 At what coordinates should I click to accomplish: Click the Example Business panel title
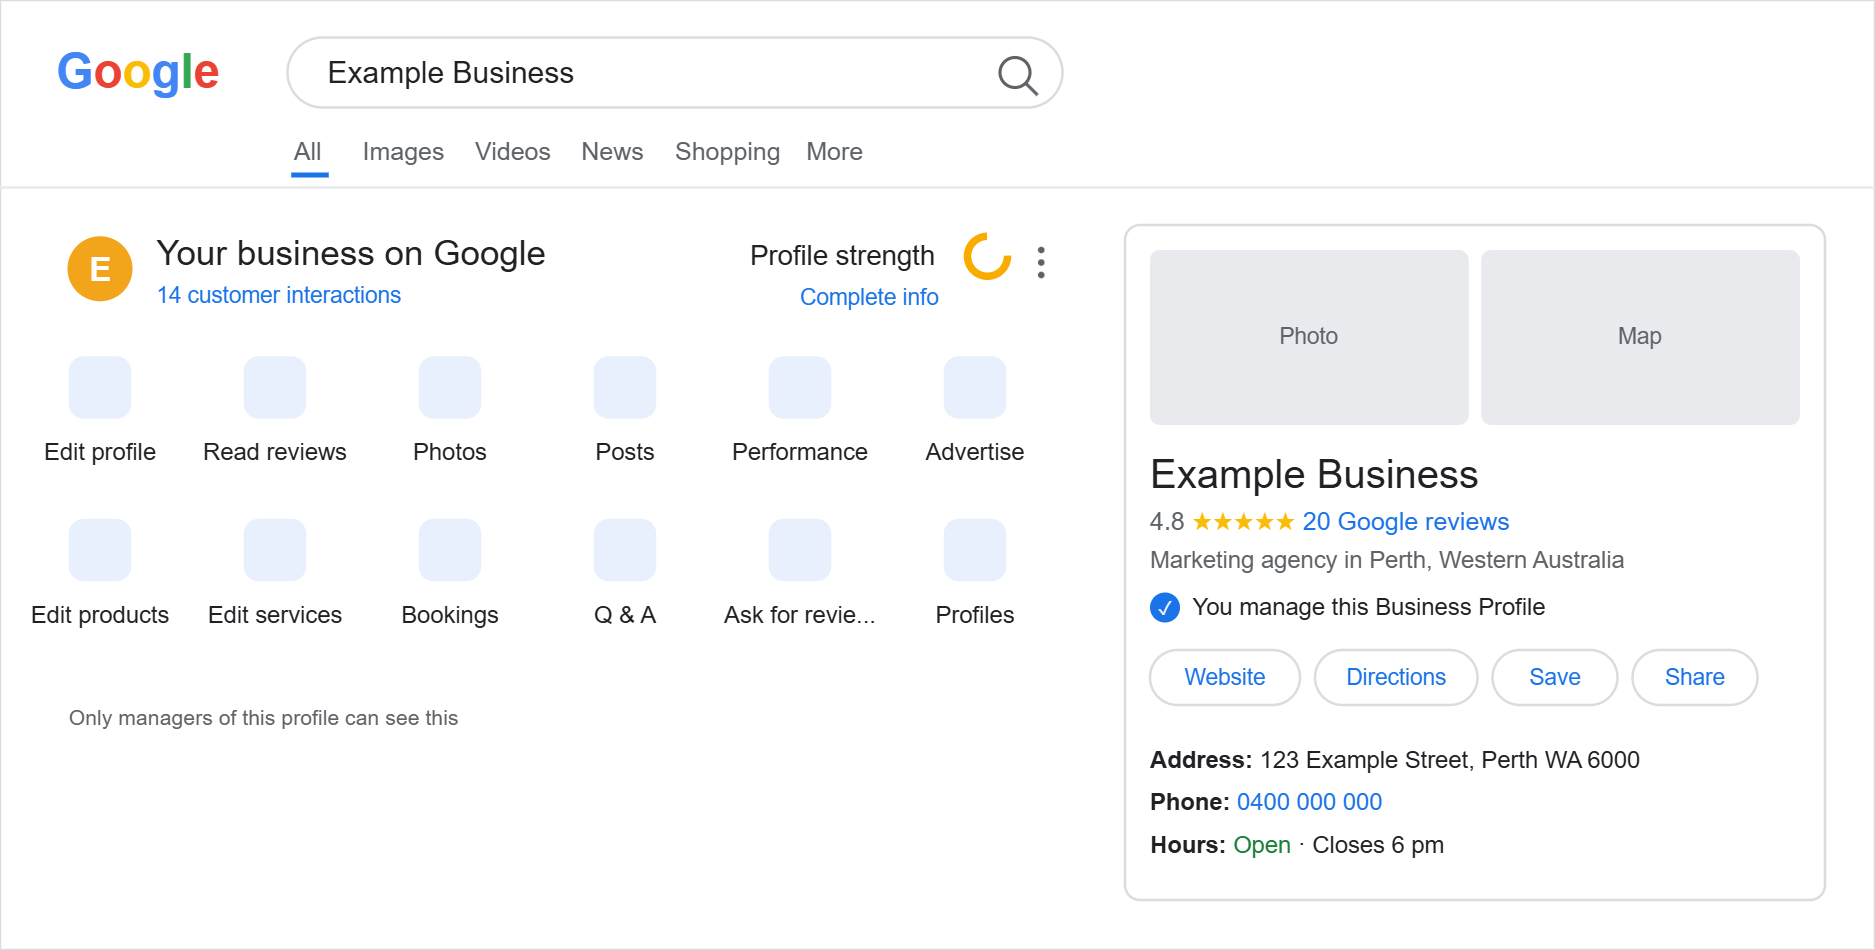coord(1314,475)
